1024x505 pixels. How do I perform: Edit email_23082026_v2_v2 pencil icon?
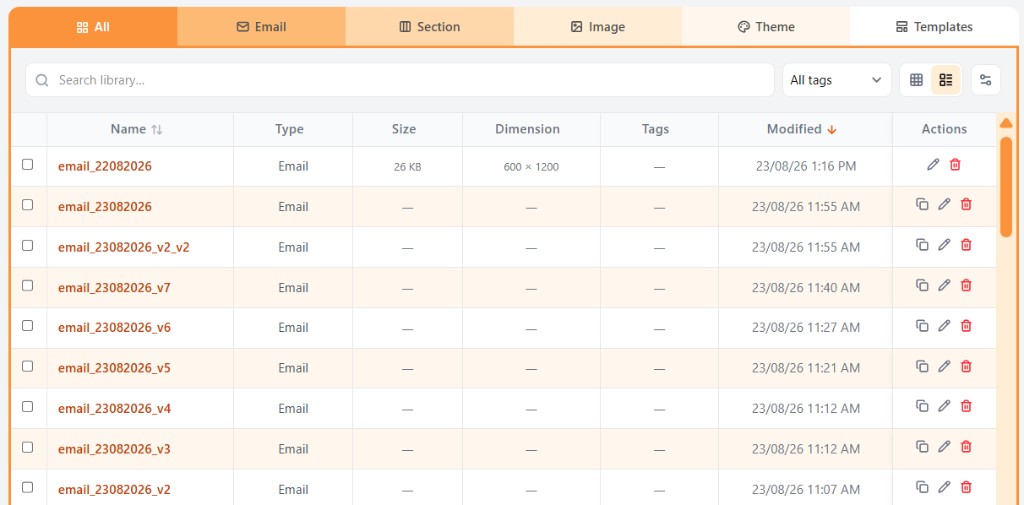(x=944, y=245)
